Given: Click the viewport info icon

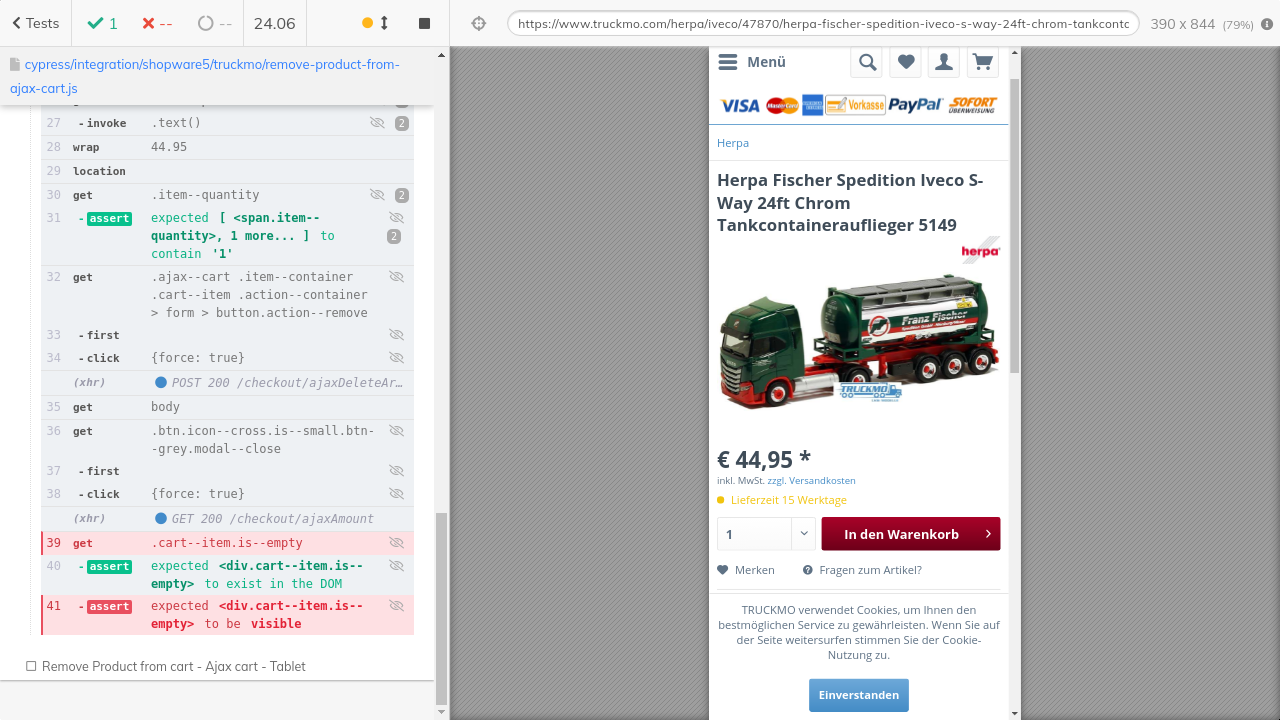Looking at the screenshot, I should [1267, 23].
